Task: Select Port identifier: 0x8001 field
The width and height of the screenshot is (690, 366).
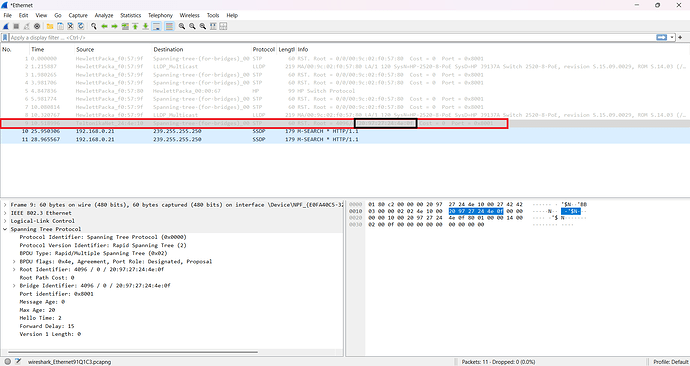Action: coord(56,294)
